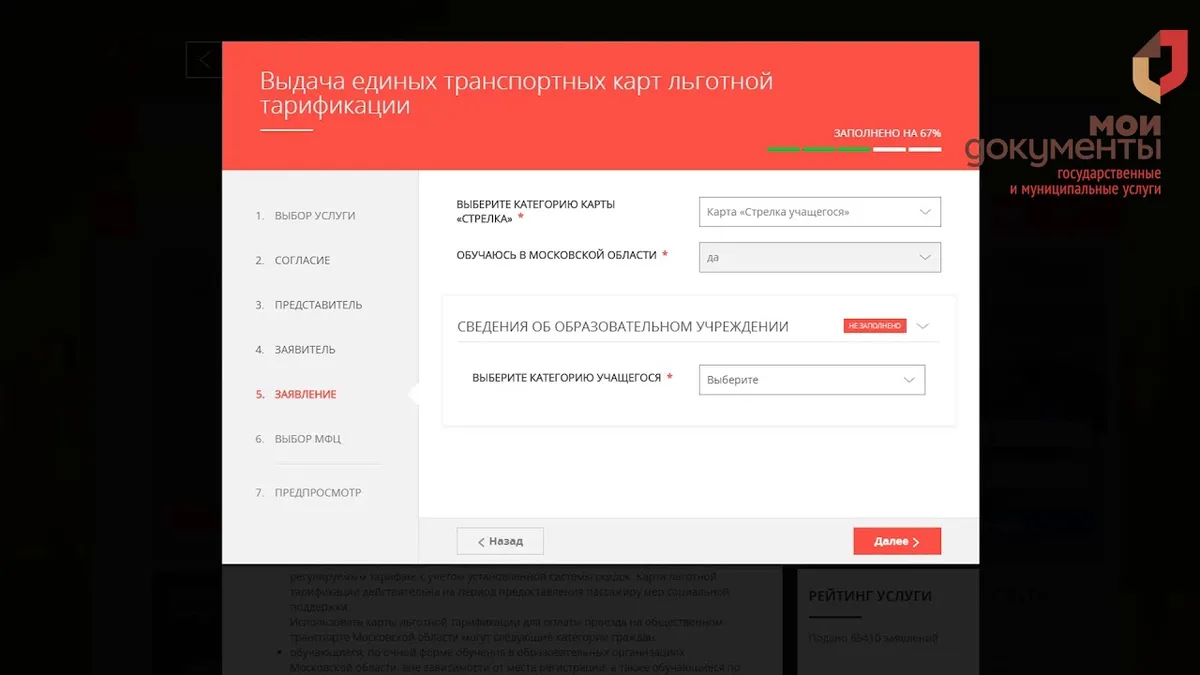The image size is (1200, 675).
Task: Go to step 4 'Заявитель'
Action: (296, 350)
